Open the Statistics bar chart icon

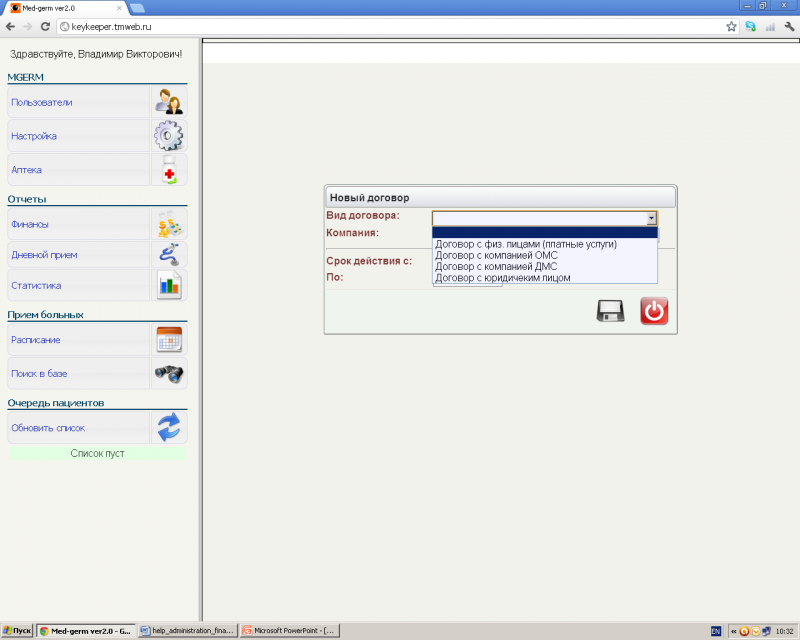pyautogui.click(x=168, y=286)
